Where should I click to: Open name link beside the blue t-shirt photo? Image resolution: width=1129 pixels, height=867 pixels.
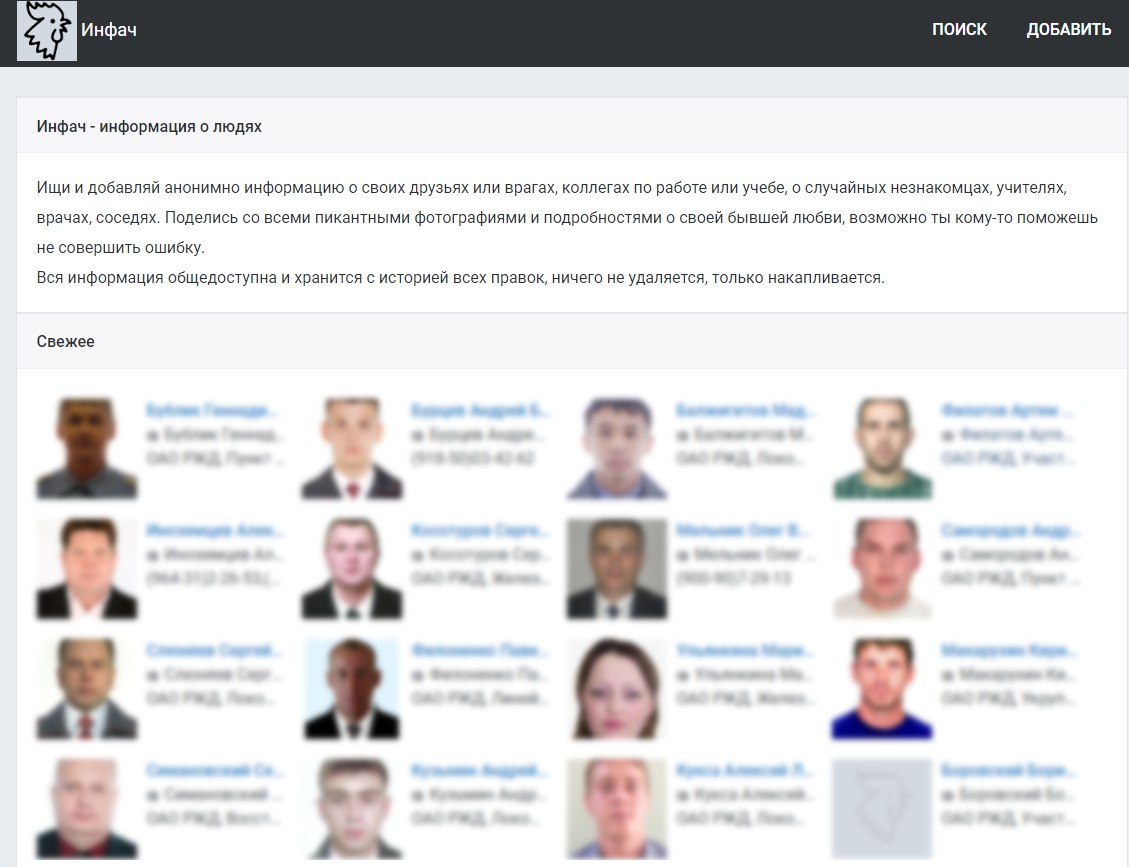click(1007, 650)
